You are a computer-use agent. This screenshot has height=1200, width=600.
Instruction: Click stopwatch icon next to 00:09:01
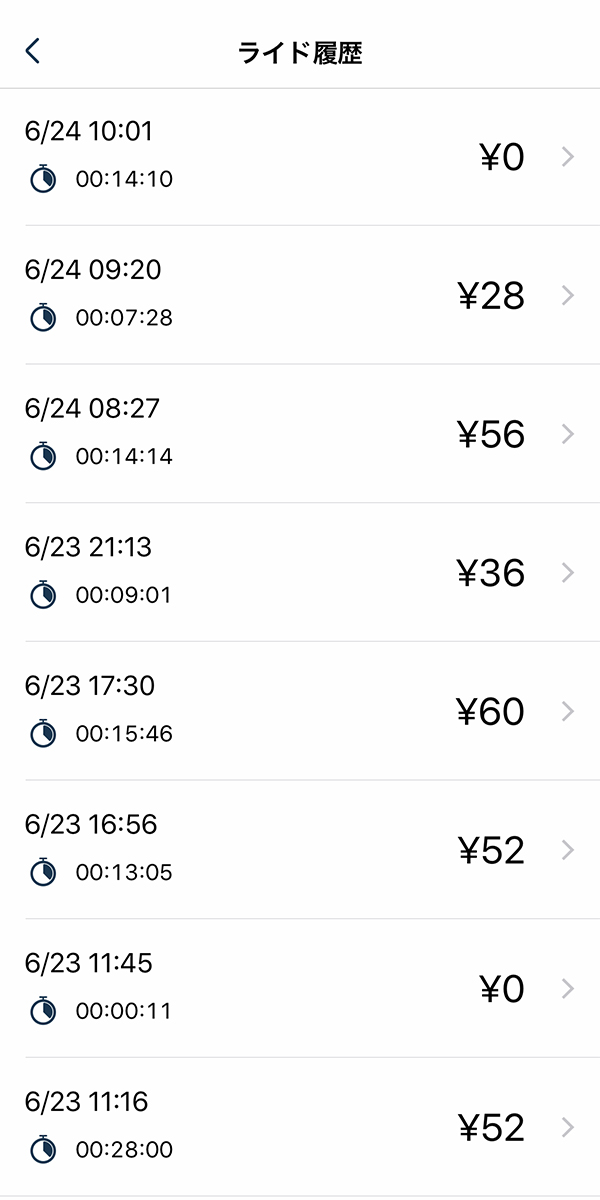pyautogui.click(x=43, y=595)
